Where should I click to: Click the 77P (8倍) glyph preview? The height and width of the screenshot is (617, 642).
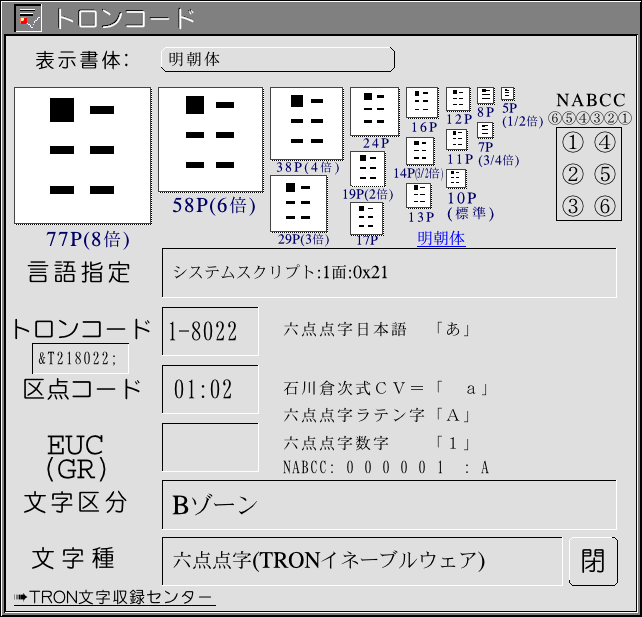(x=82, y=156)
